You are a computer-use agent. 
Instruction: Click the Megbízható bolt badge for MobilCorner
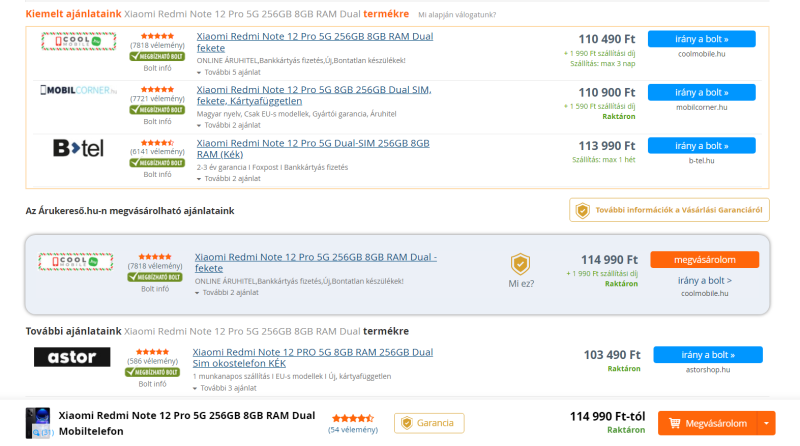[x=157, y=110]
